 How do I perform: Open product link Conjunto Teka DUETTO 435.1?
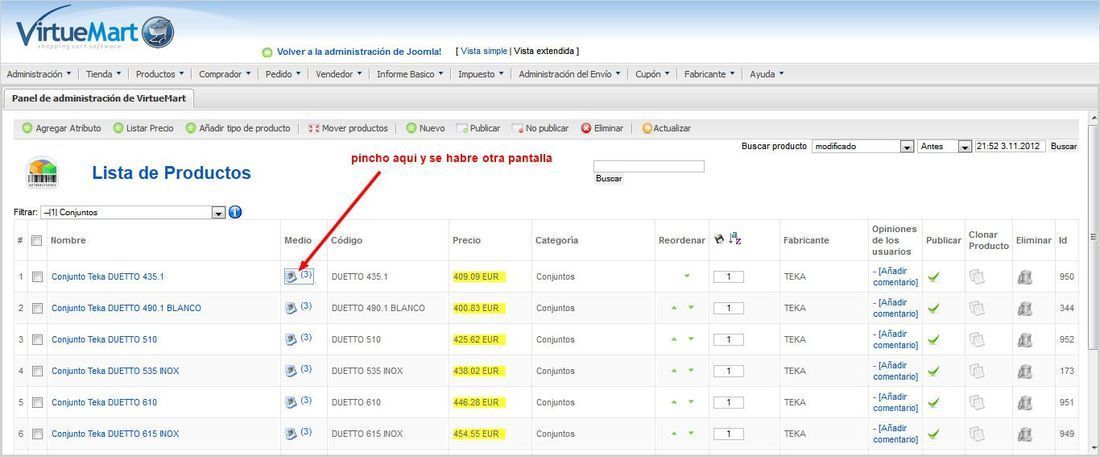click(107, 277)
